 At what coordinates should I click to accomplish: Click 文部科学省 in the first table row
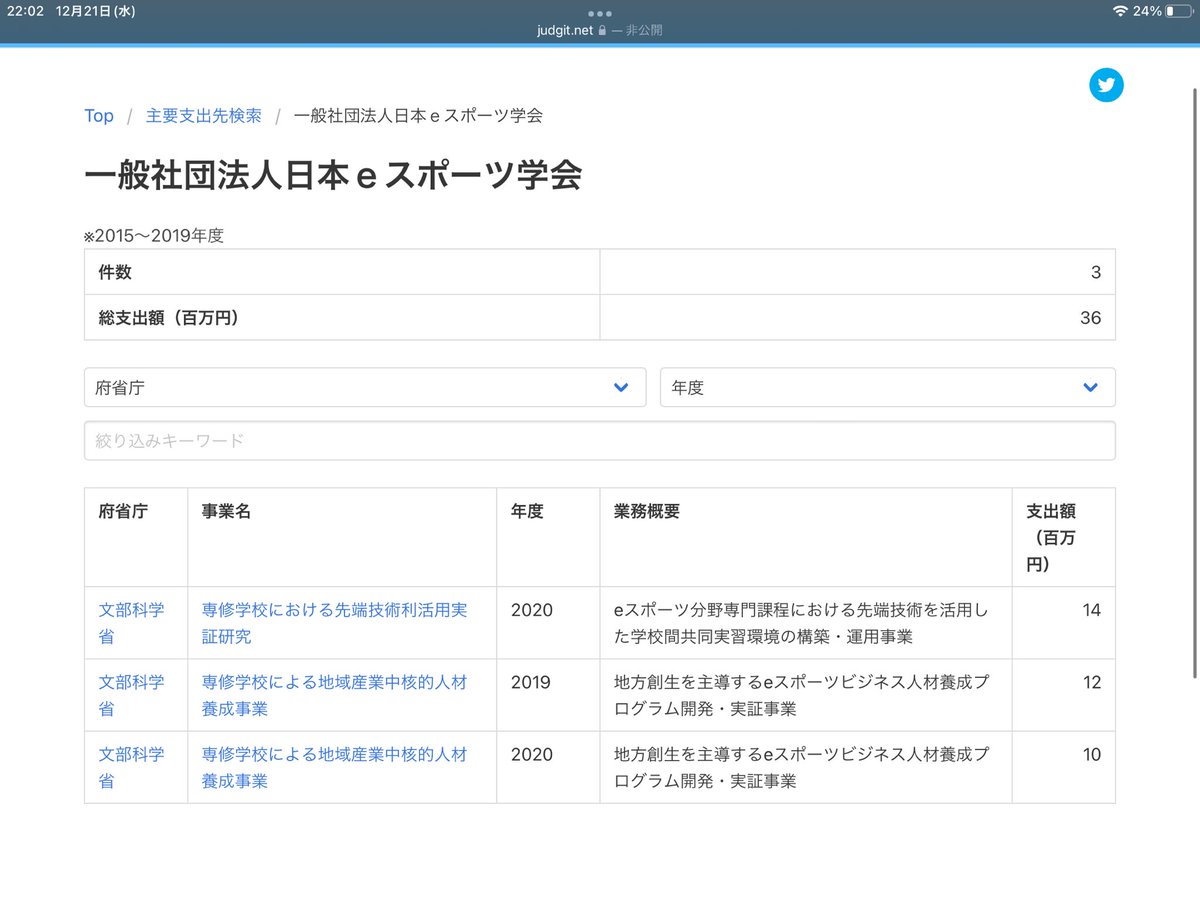tap(131, 622)
